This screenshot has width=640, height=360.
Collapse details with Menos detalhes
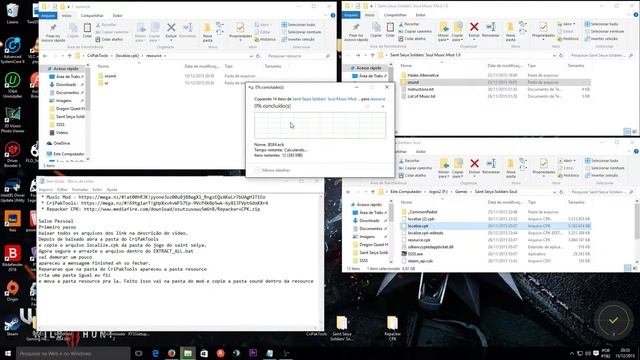coord(272,170)
